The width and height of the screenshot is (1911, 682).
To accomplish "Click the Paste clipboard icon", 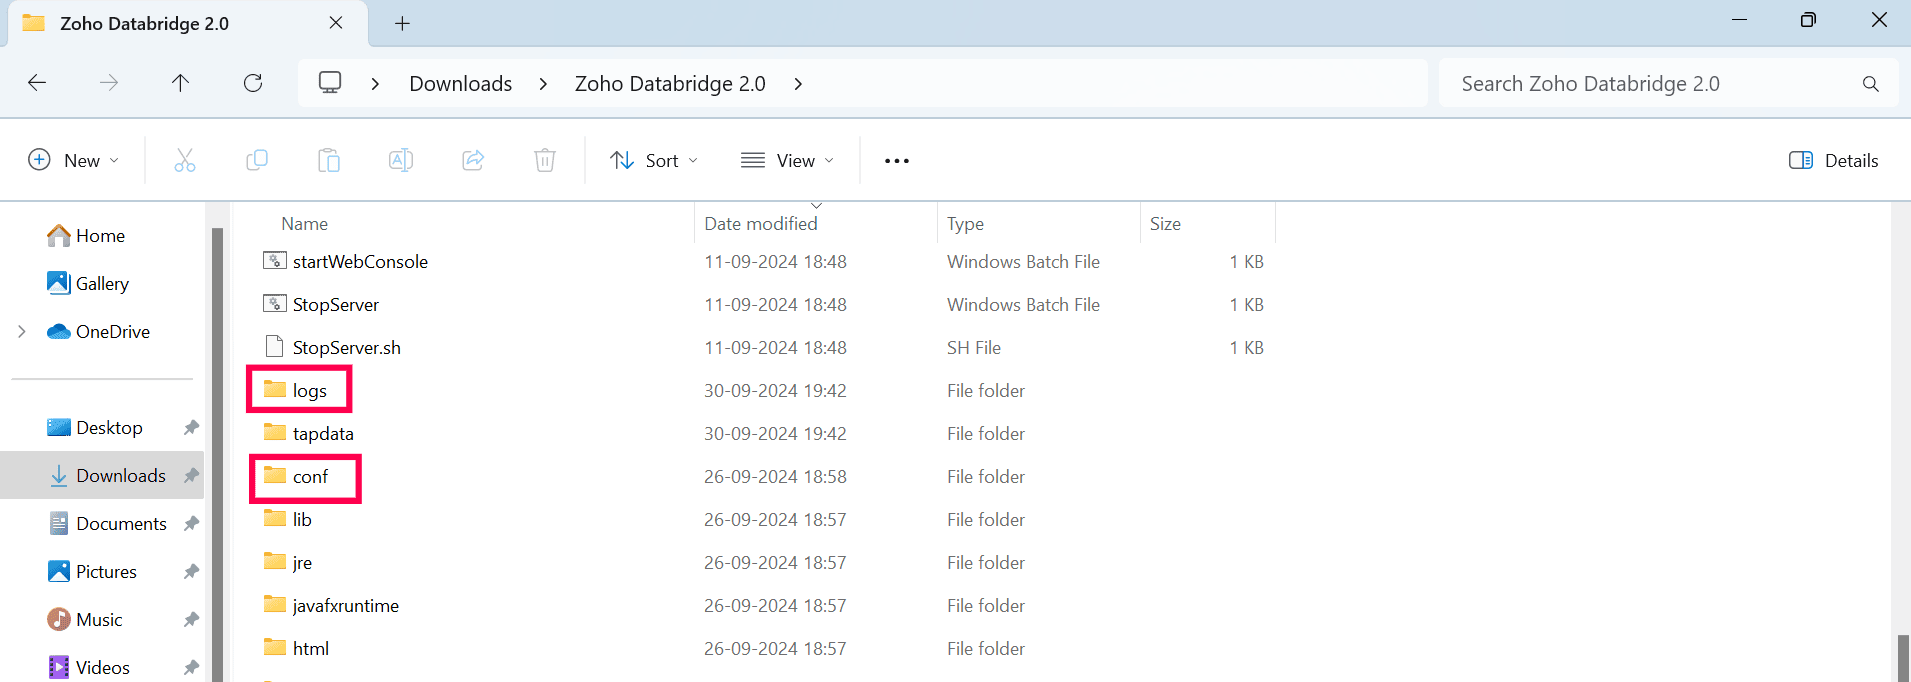I will [x=329, y=160].
